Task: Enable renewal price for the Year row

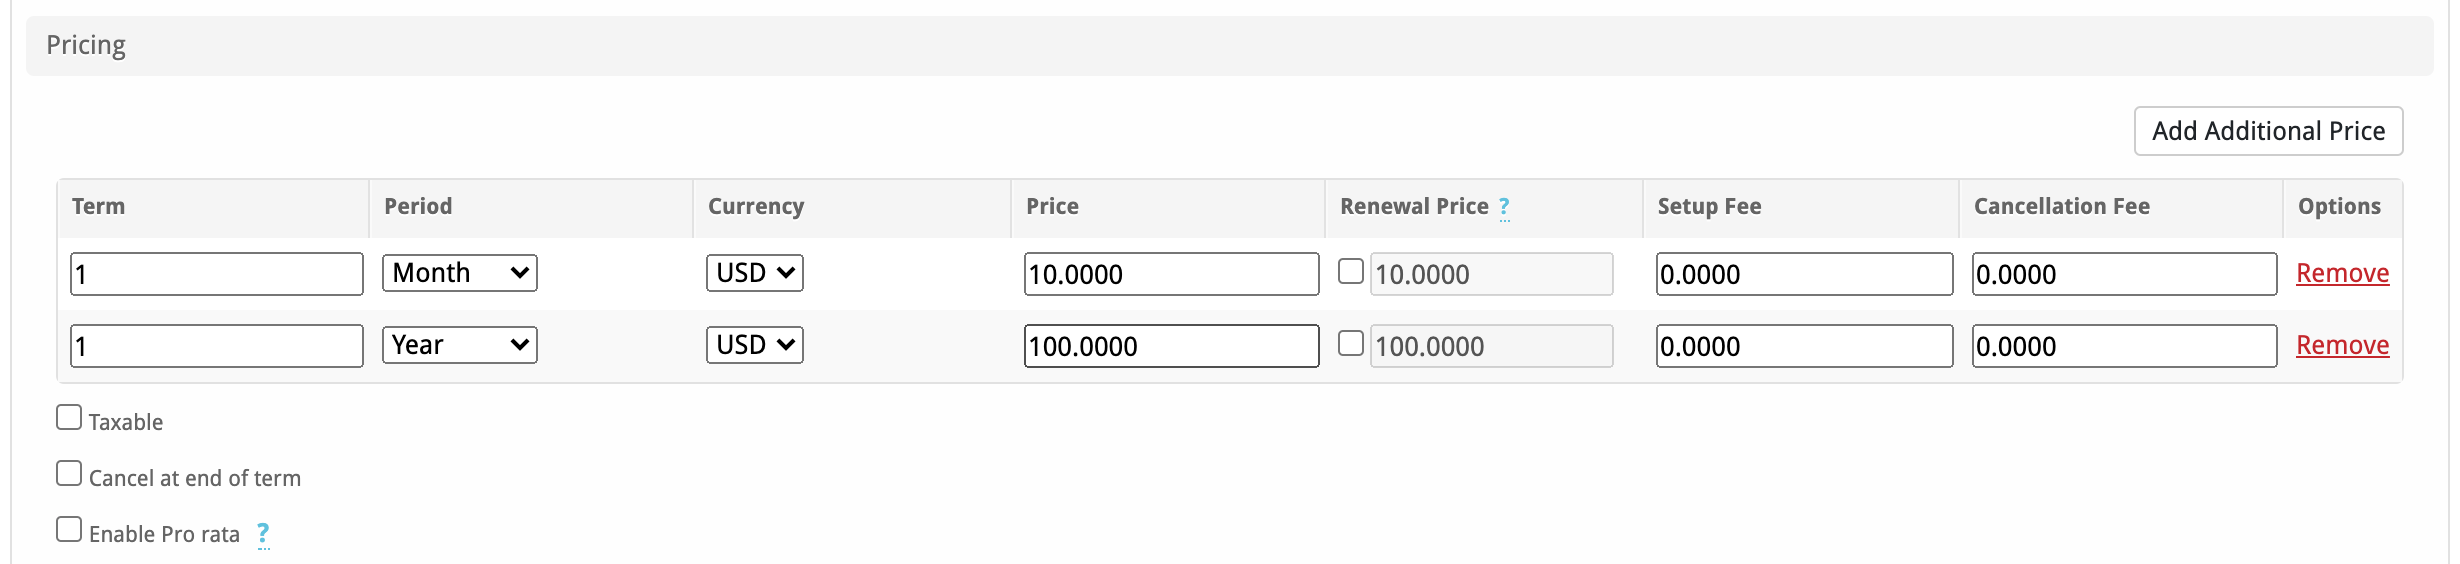Action: click(1351, 344)
